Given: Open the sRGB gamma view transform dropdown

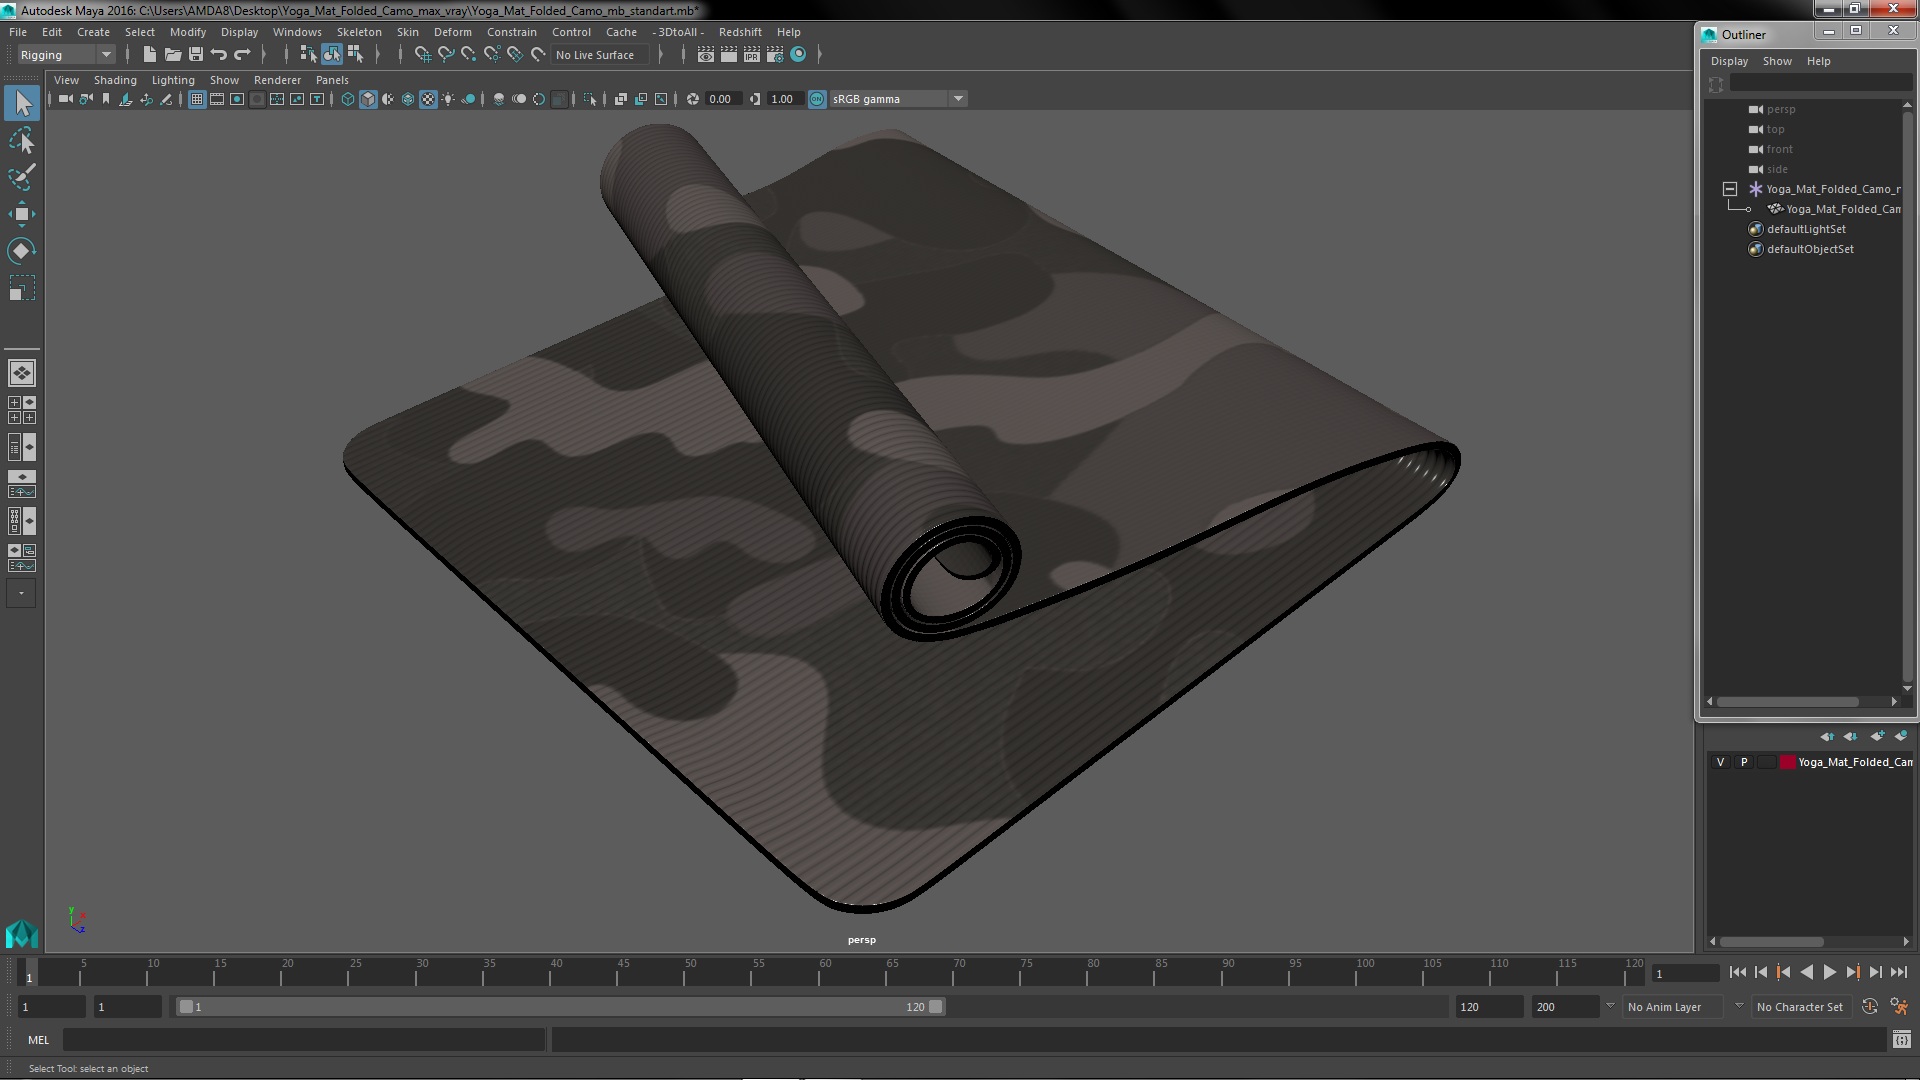Looking at the screenshot, I should [x=897, y=99].
